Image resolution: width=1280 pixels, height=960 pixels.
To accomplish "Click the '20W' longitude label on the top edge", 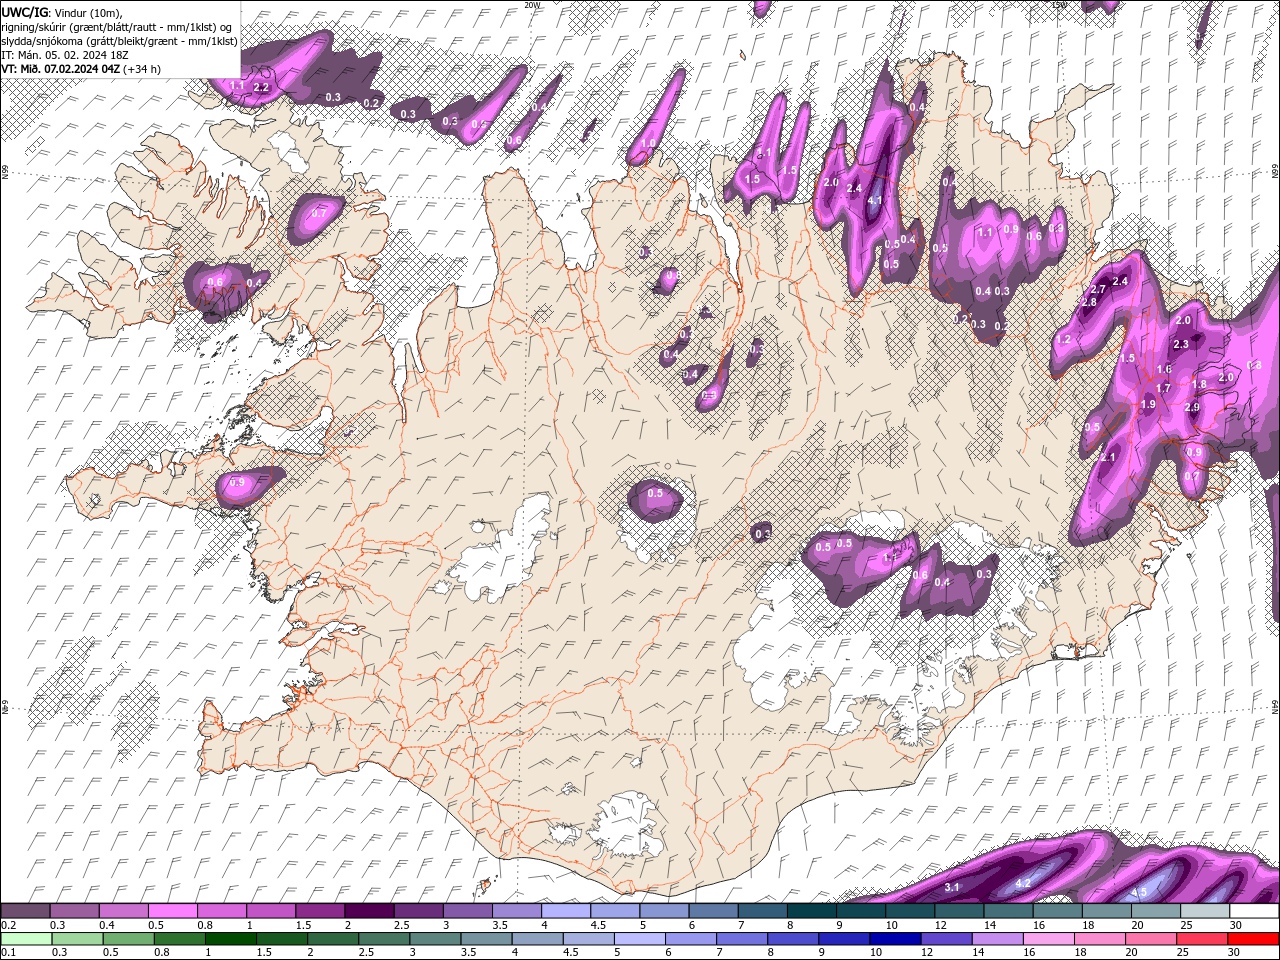I will coord(532,5).
